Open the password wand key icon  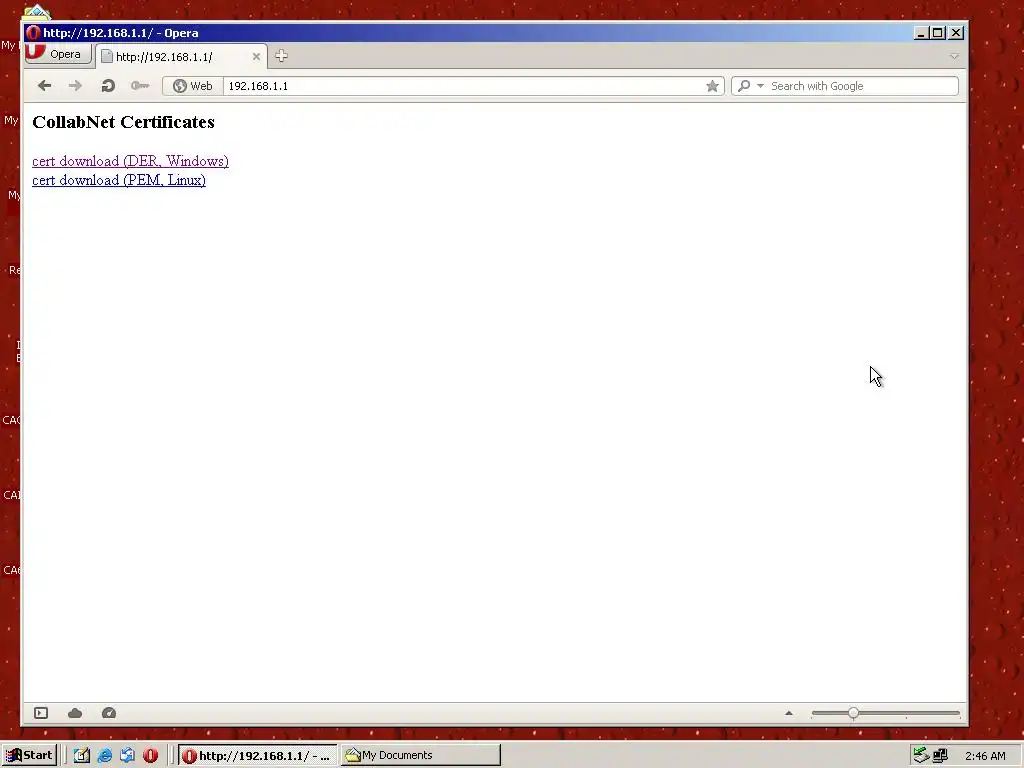[140, 86]
